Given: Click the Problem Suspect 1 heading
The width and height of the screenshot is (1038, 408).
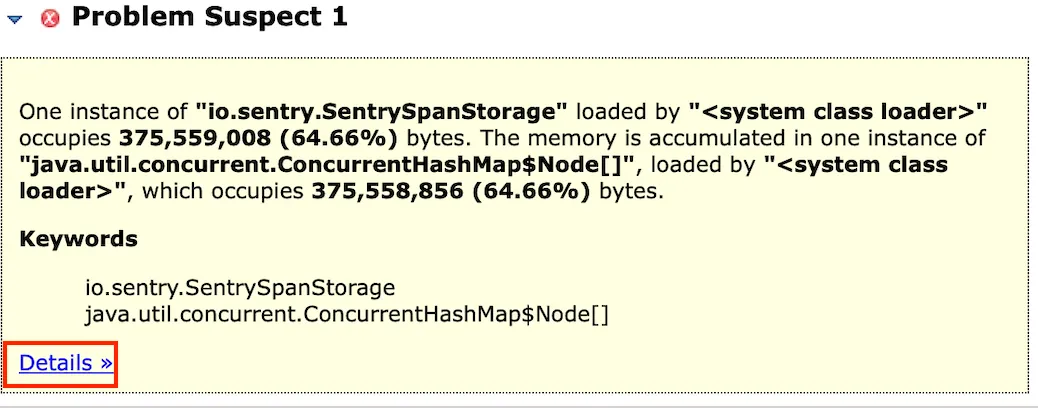Looking at the screenshot, I should point(209,16).
